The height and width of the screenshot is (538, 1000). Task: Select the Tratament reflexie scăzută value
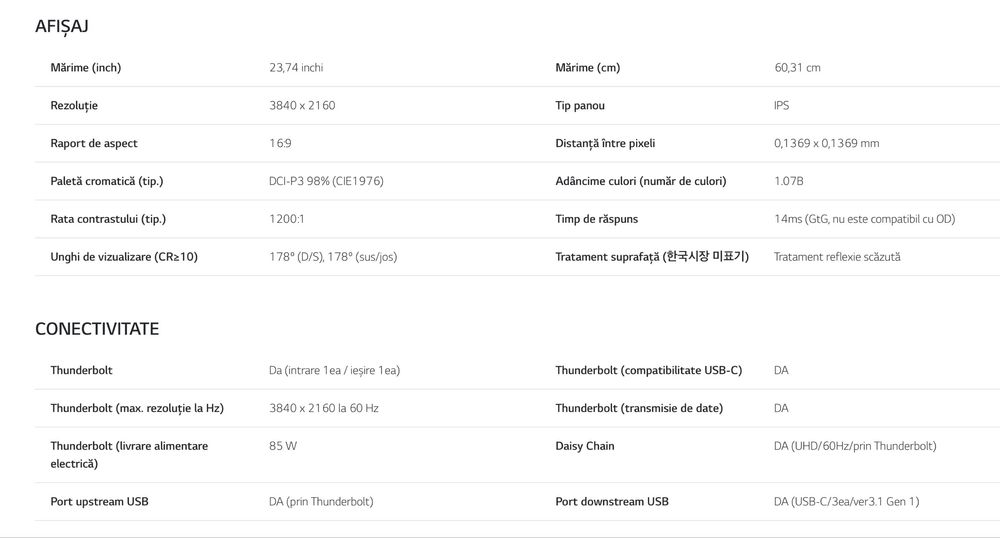837,257
